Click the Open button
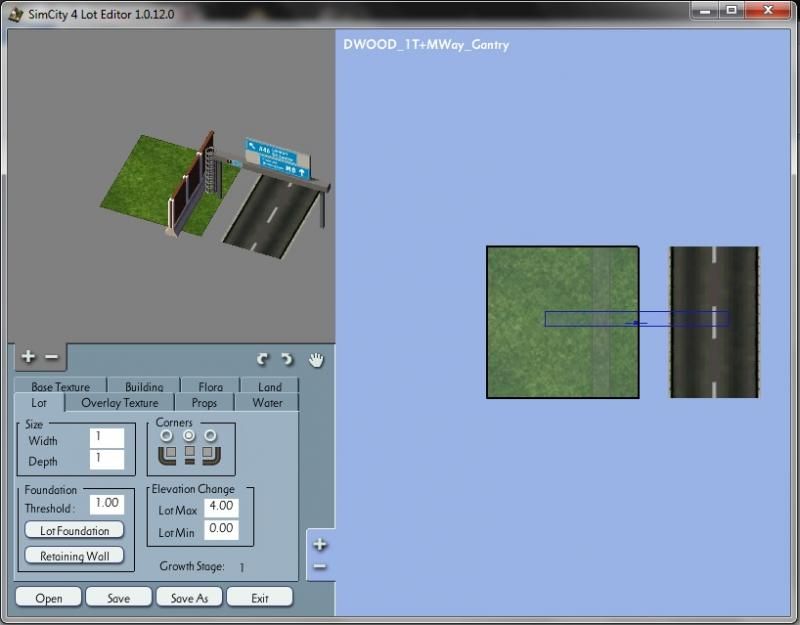800x625 pixels. pyautogui.click(x=48, y=597)
